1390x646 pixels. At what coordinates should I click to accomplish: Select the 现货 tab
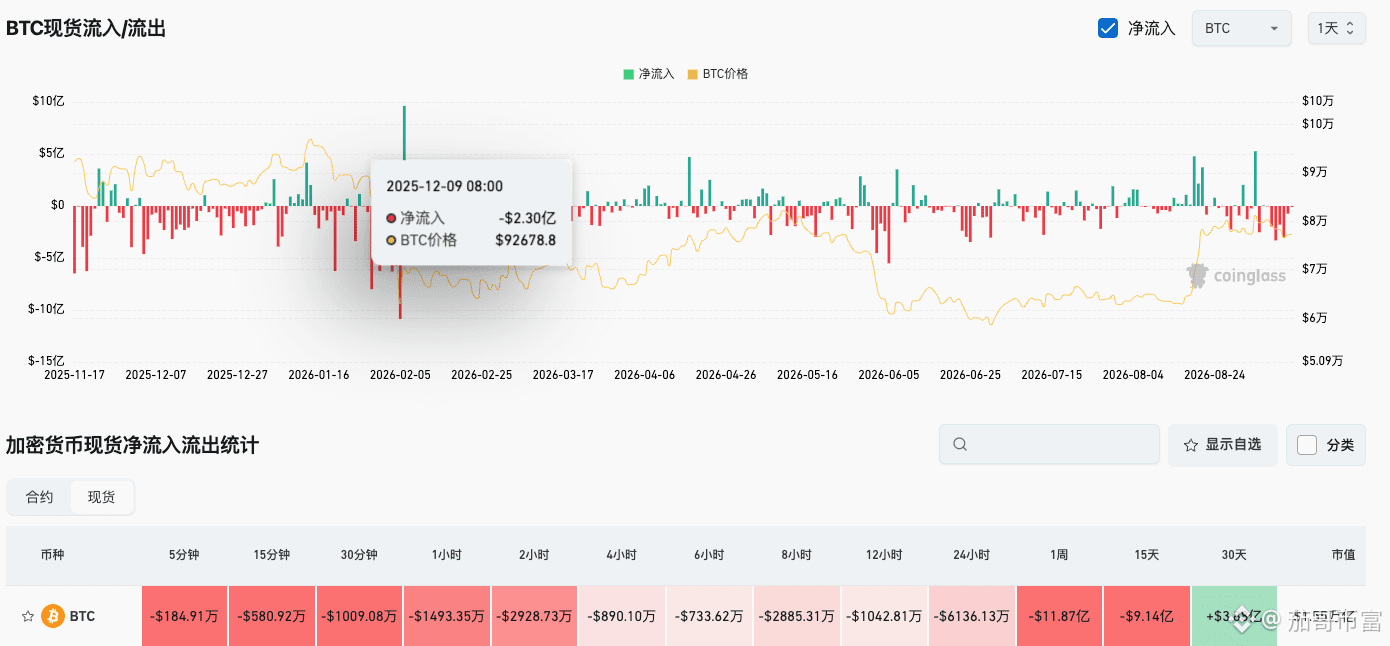click(101, 497)
